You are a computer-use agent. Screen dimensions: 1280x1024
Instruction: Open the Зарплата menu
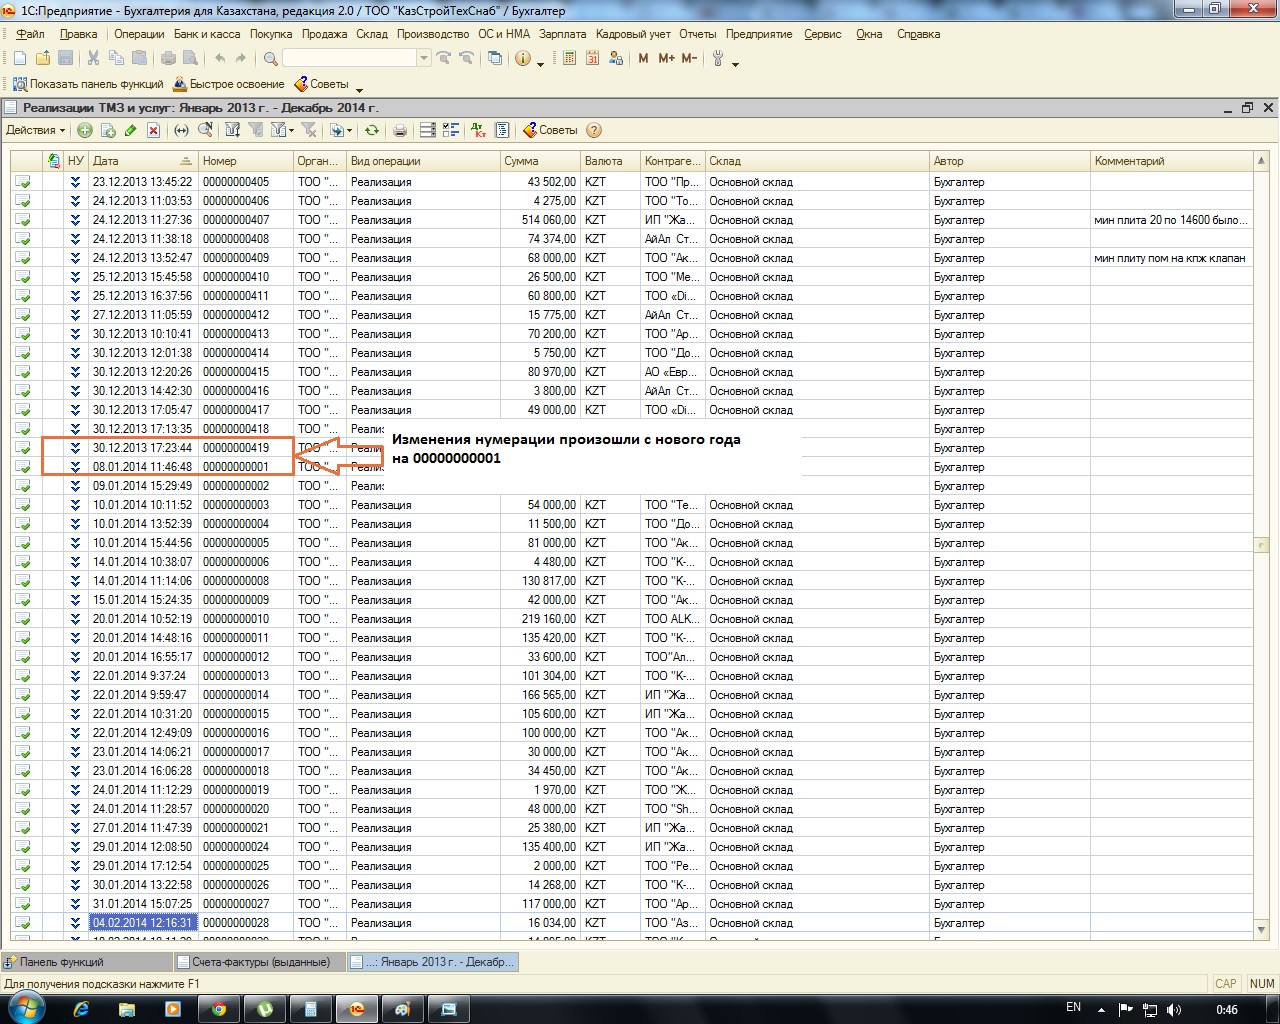(562, 34)
